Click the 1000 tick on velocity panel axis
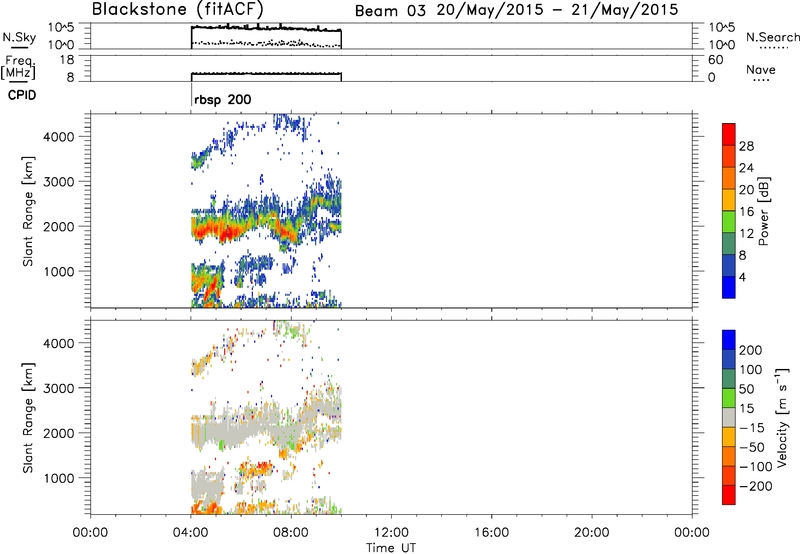The width and height of the screenshot is (800, 554). pyautogui.click(x=59, y=478)
